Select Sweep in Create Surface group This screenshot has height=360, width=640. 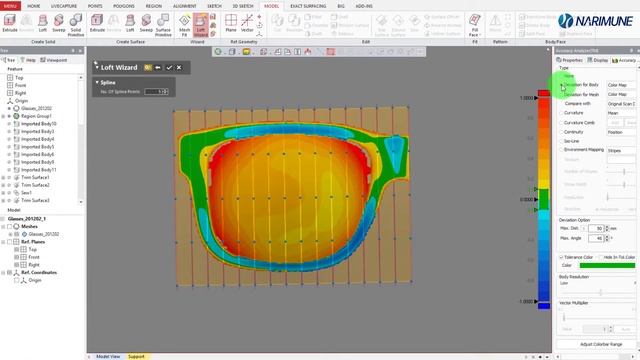pyautogui.click(x=146, y=23)
